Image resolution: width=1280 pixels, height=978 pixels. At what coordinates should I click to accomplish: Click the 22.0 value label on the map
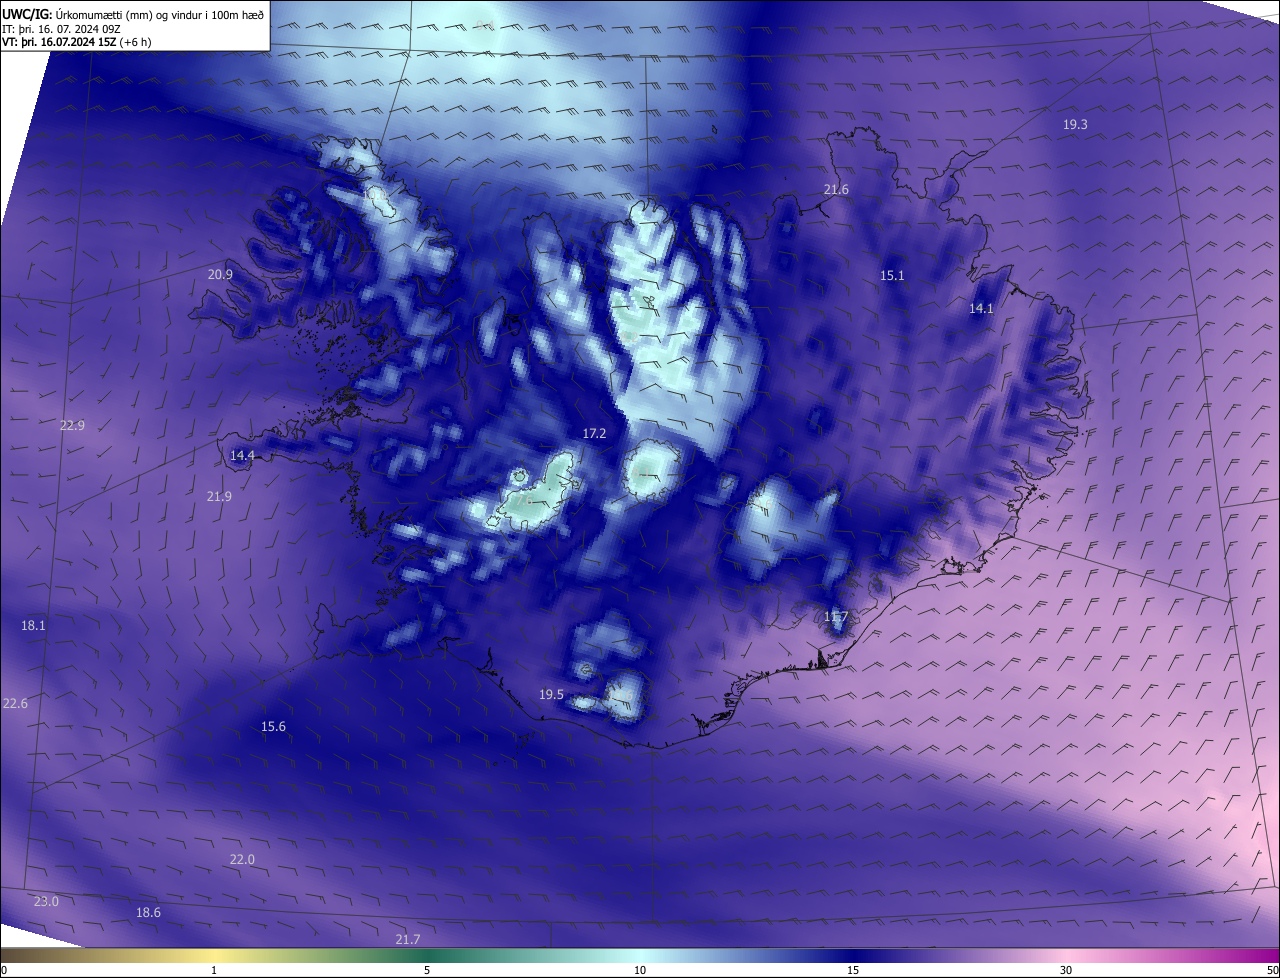[242, 859]
